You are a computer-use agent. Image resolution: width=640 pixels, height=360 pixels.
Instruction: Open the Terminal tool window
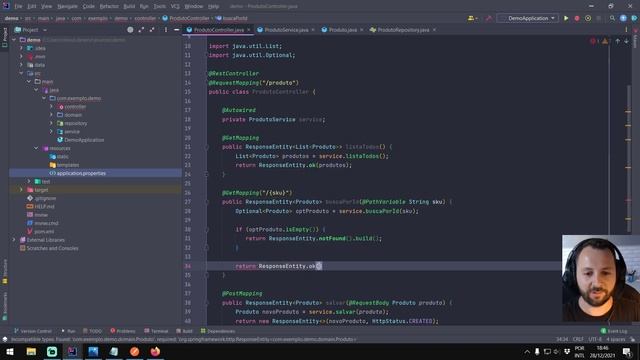click(x=156, y=331)
